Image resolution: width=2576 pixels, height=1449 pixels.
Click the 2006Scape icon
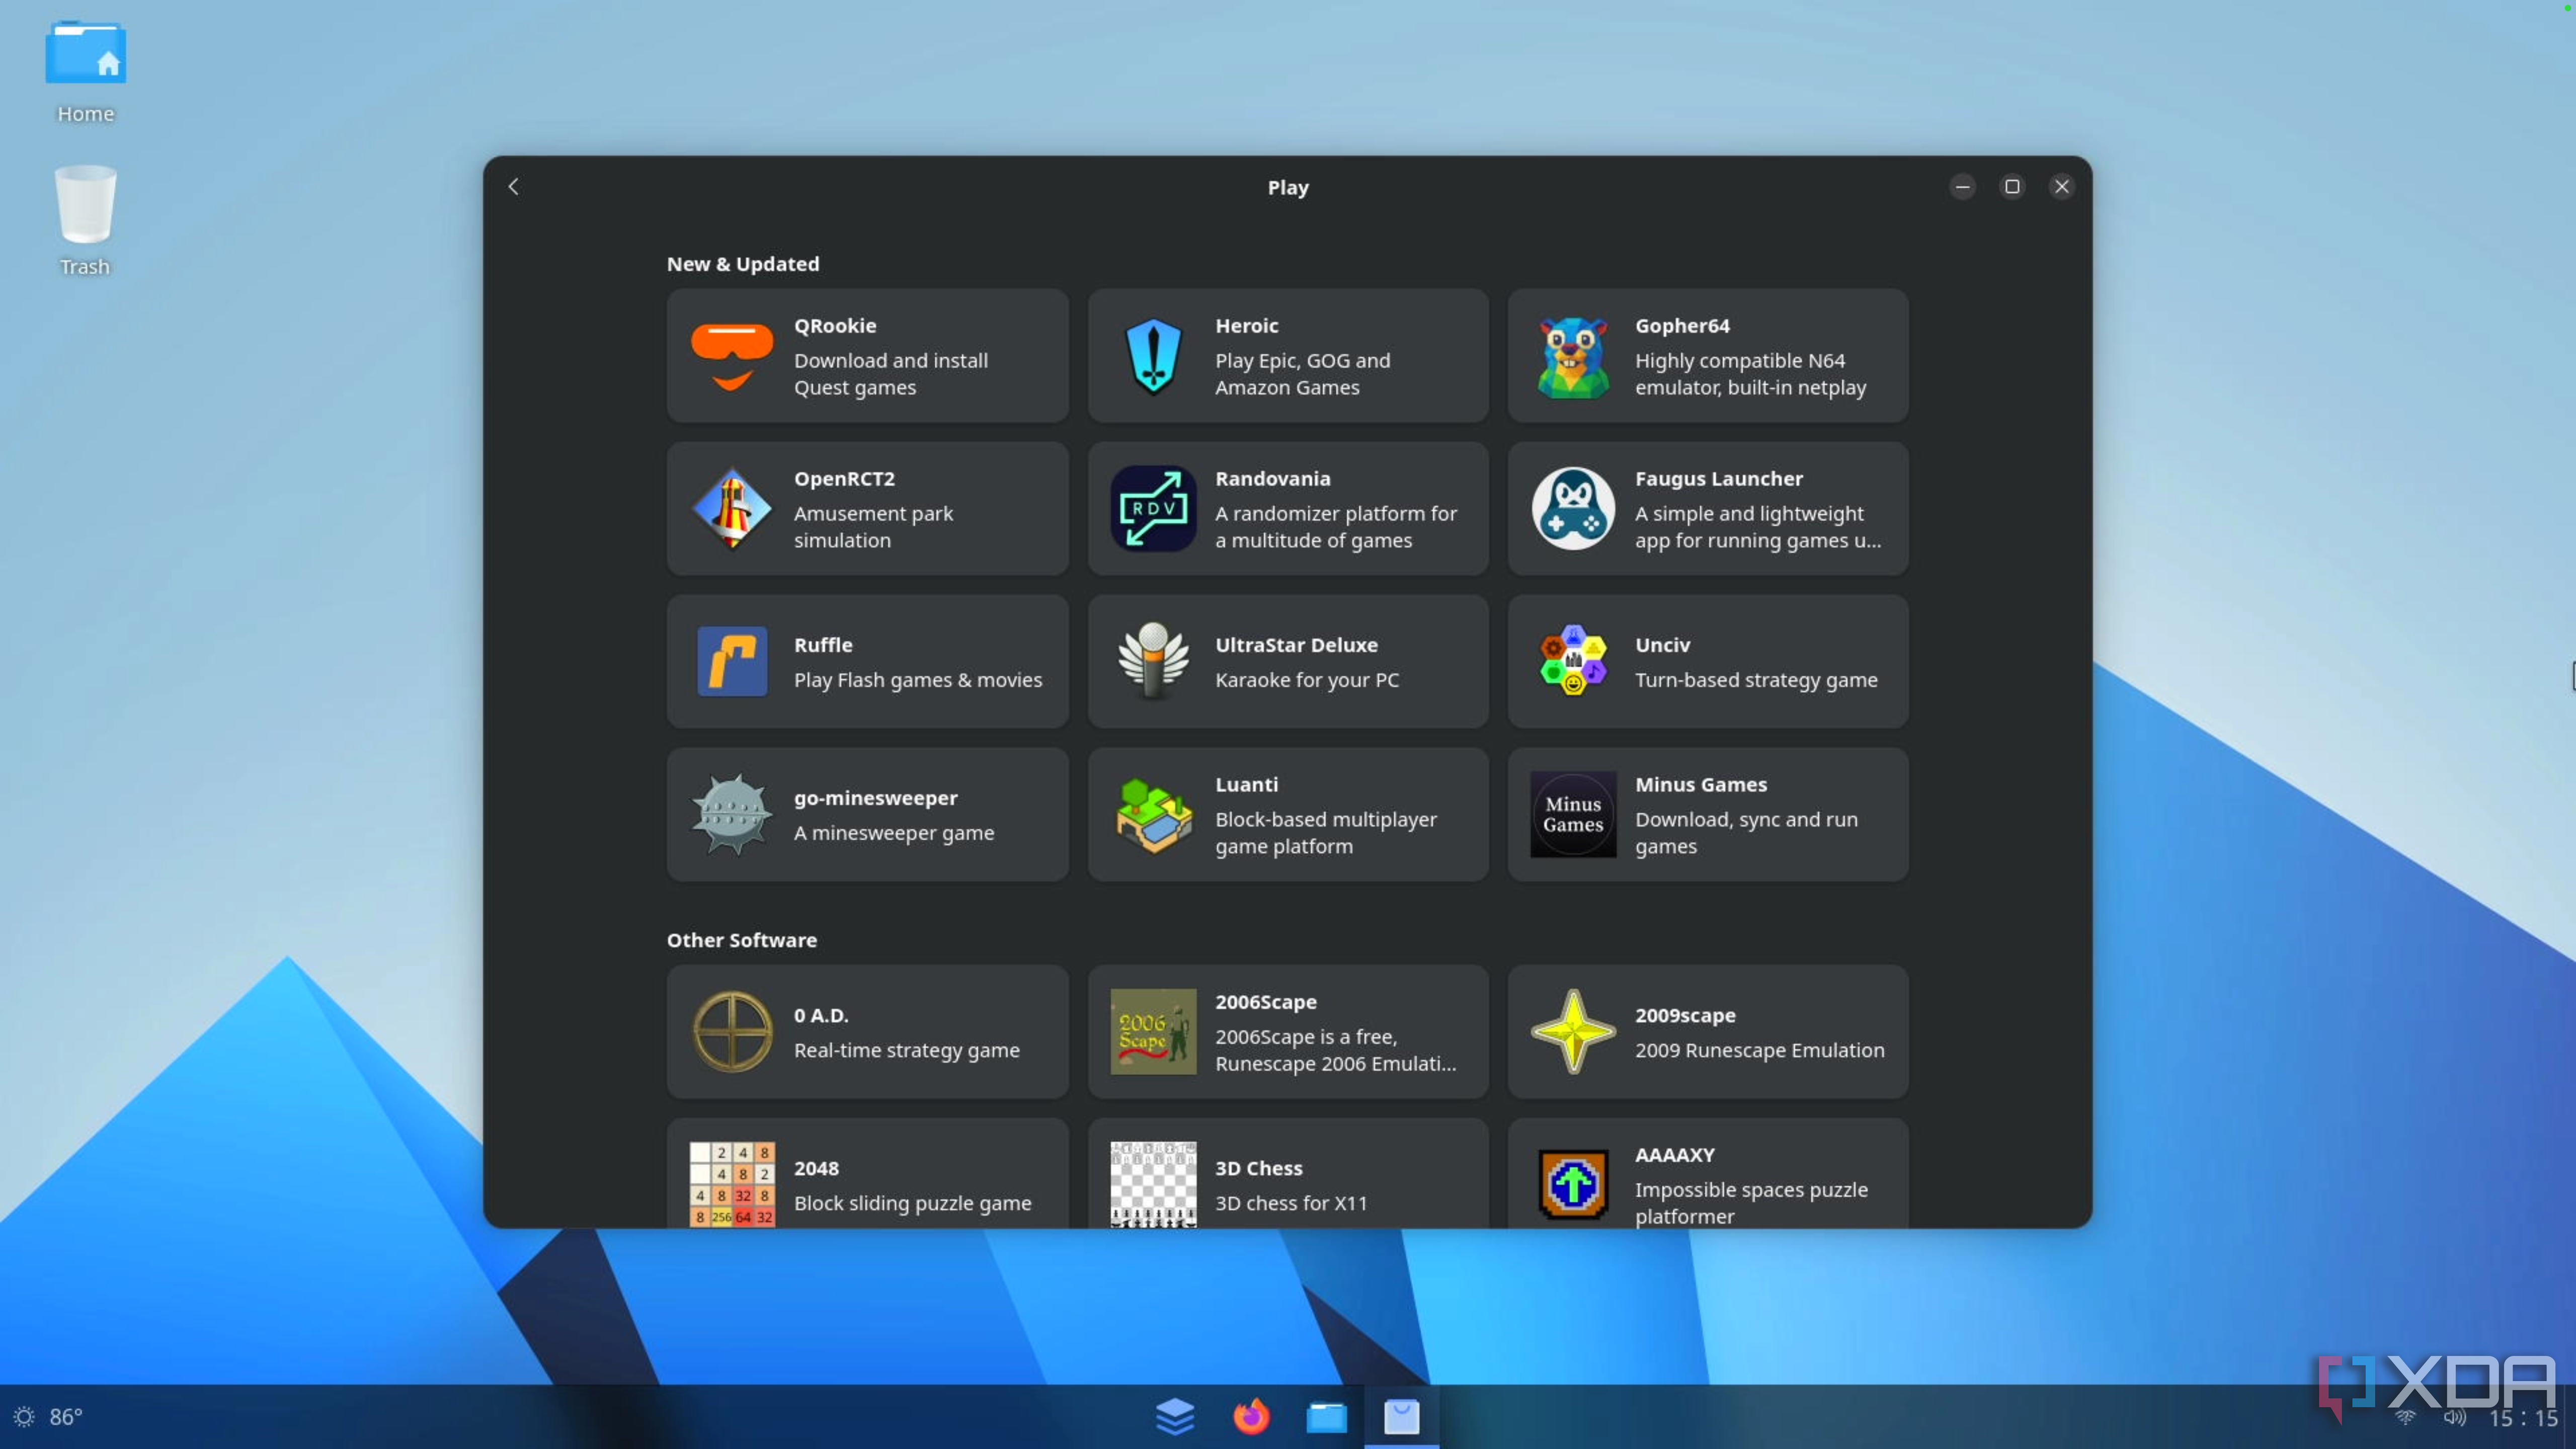(1153, 1032)
